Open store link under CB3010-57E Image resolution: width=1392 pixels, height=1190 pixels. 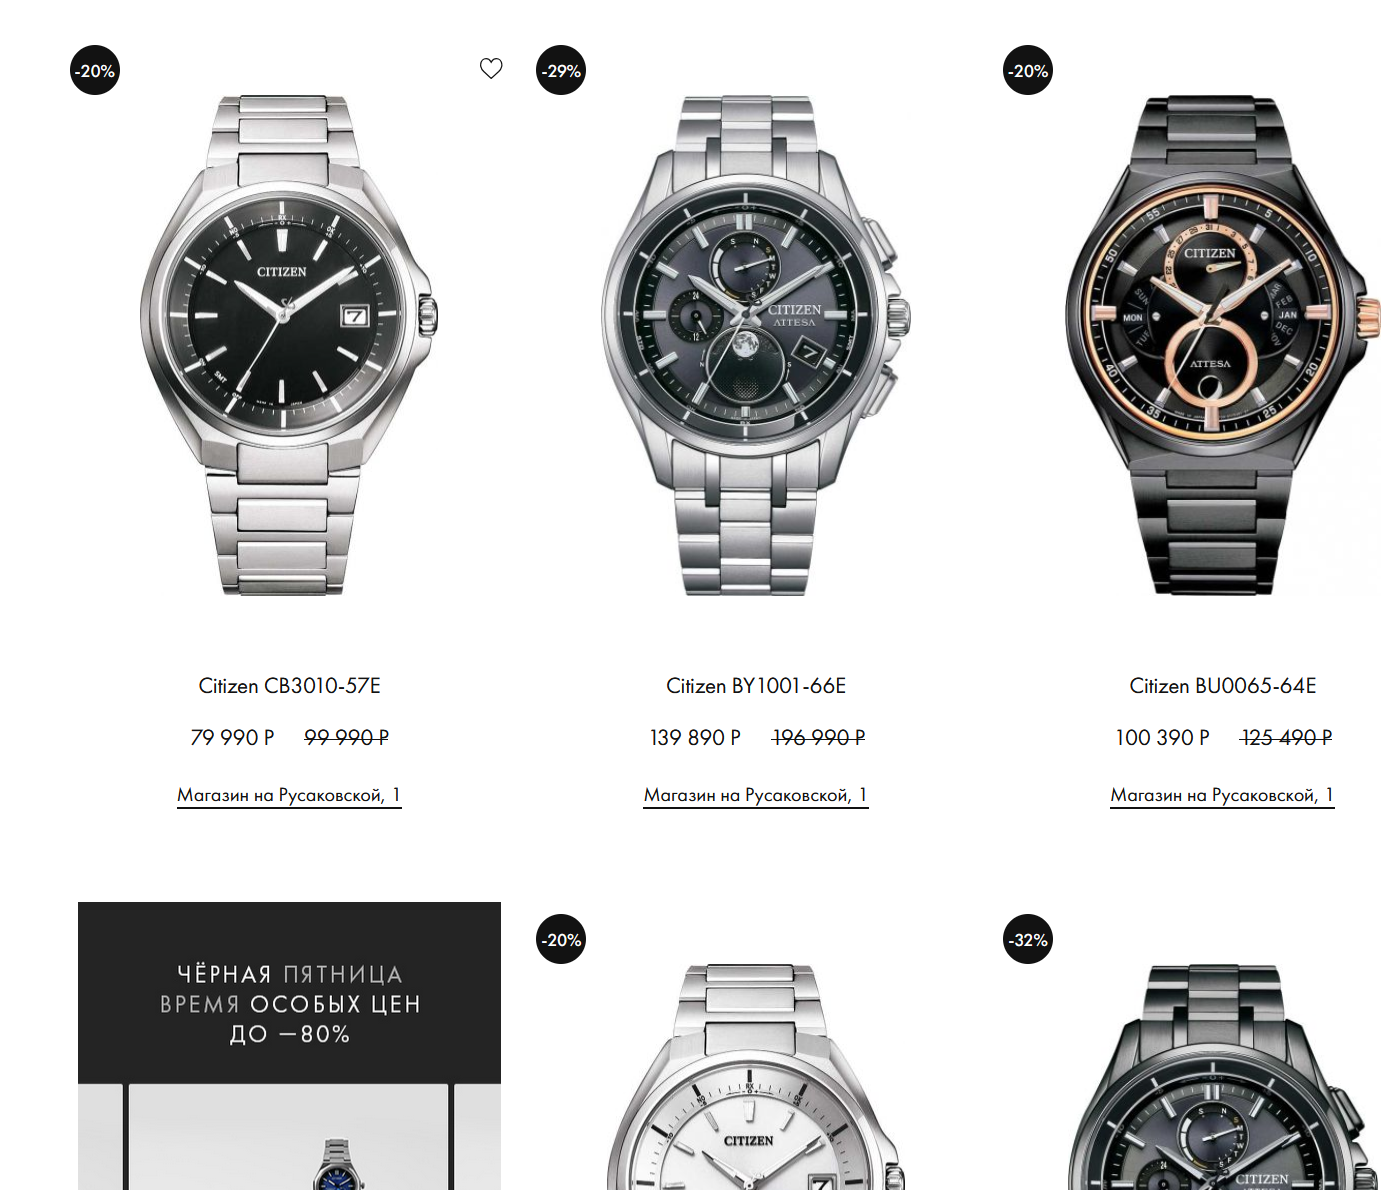coord(289,796)
